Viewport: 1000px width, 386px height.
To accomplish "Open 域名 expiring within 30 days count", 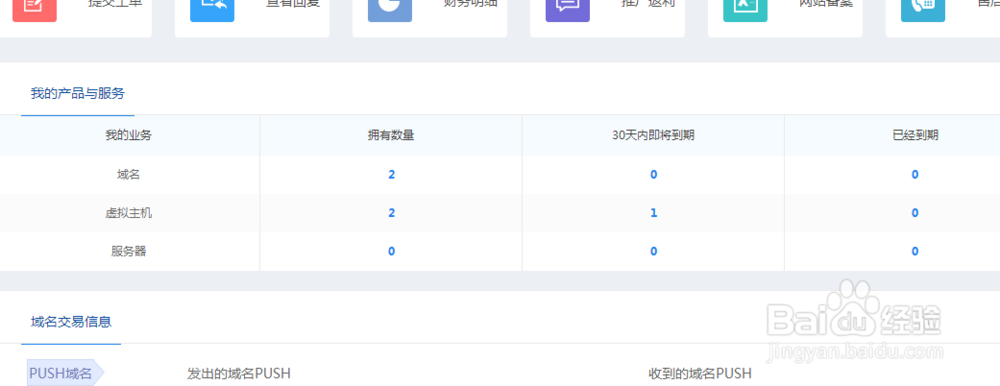I will coord(654,174).
